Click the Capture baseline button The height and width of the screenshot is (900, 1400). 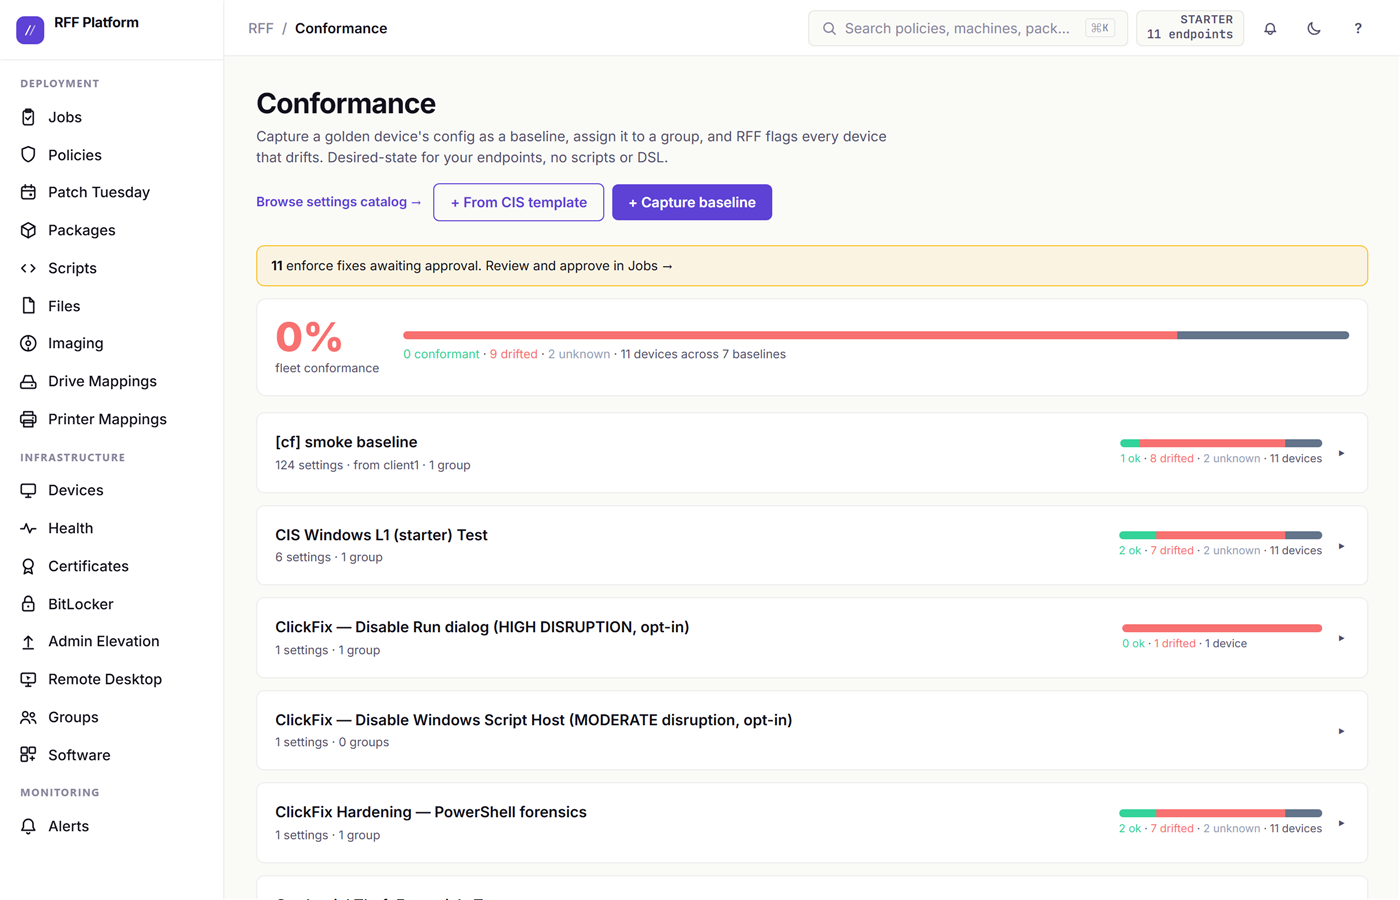(692, 202)
